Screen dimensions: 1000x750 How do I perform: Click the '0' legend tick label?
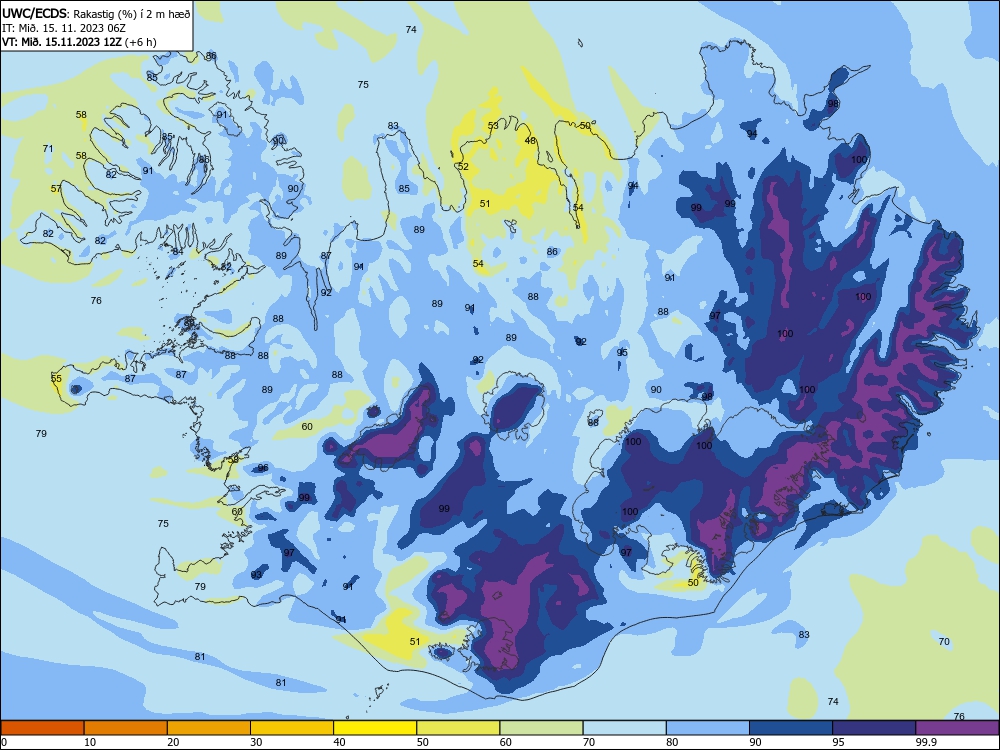coord(4,742)
